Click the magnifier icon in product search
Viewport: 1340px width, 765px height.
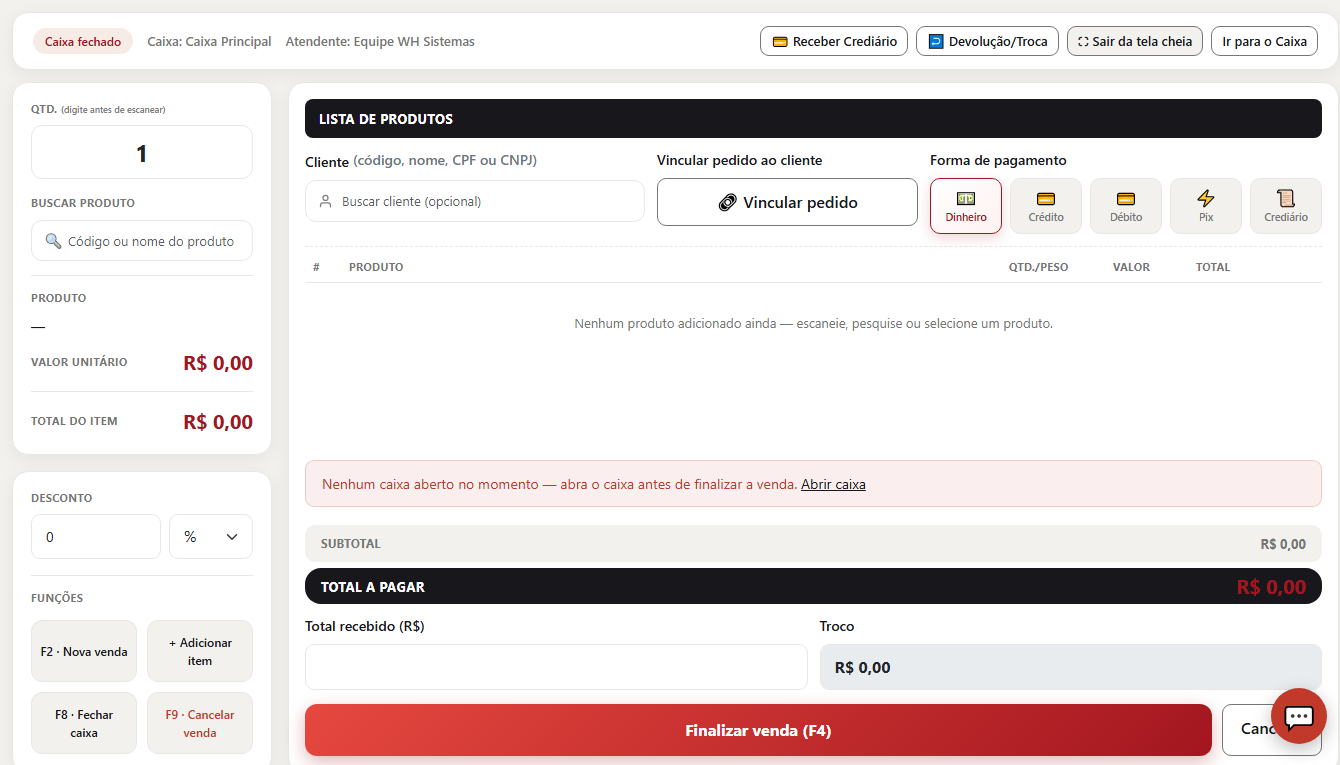(x=53, y=241)
